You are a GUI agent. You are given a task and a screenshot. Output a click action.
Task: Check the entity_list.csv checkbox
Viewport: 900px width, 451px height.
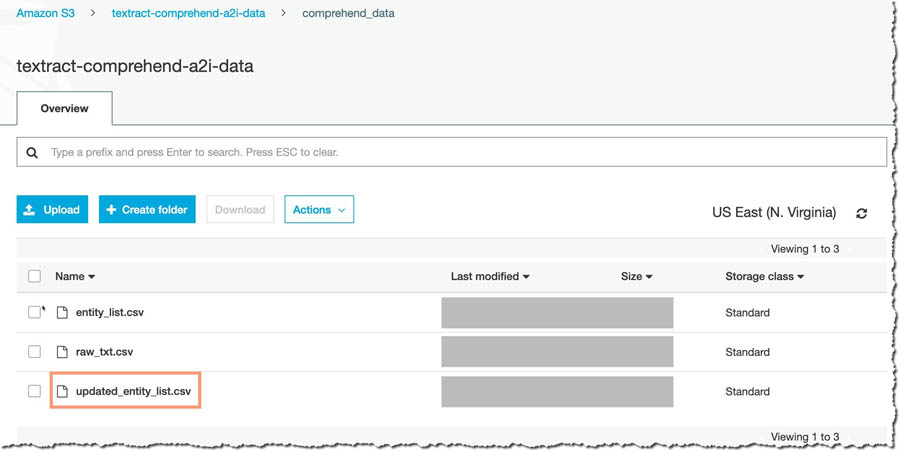pos(34,313)
